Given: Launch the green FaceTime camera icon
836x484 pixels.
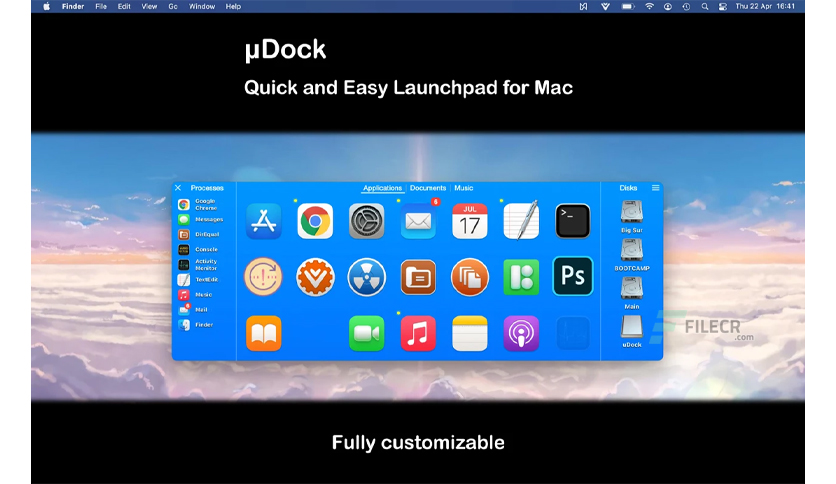Looking at the screenshot, I should point(366,334).
